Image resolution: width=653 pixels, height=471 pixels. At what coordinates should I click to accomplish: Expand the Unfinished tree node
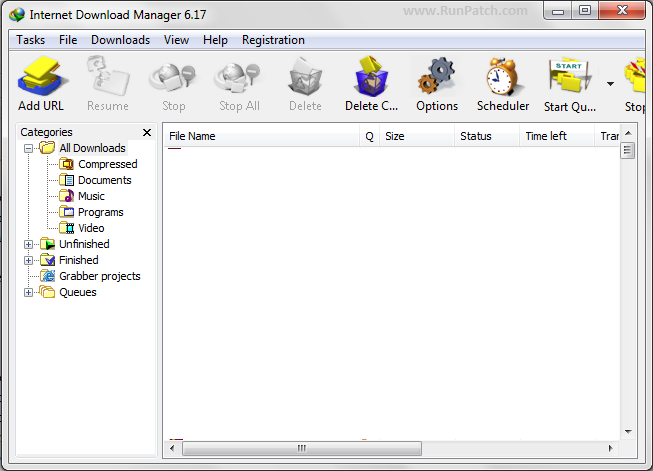pyautogui.click(x=28, y=244)
